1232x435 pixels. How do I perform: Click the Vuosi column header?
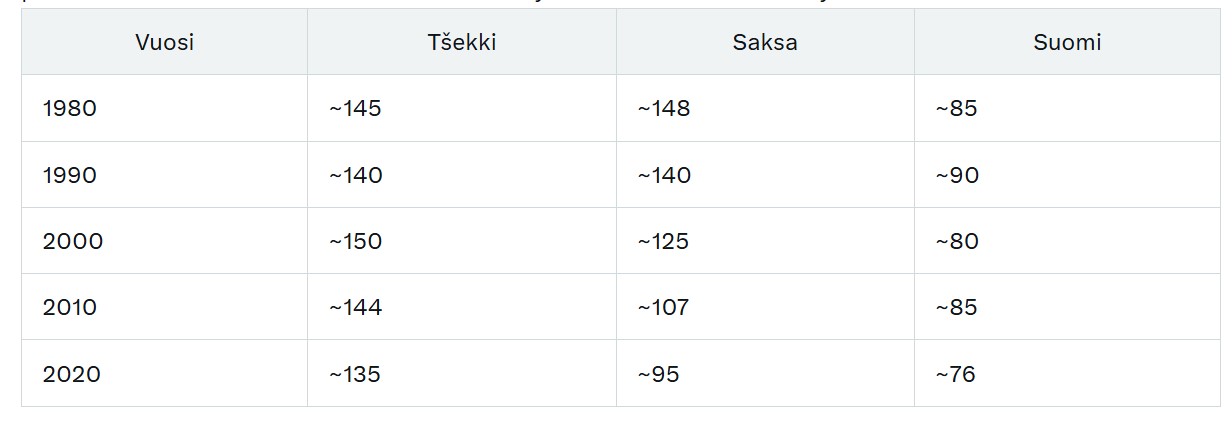165,42
